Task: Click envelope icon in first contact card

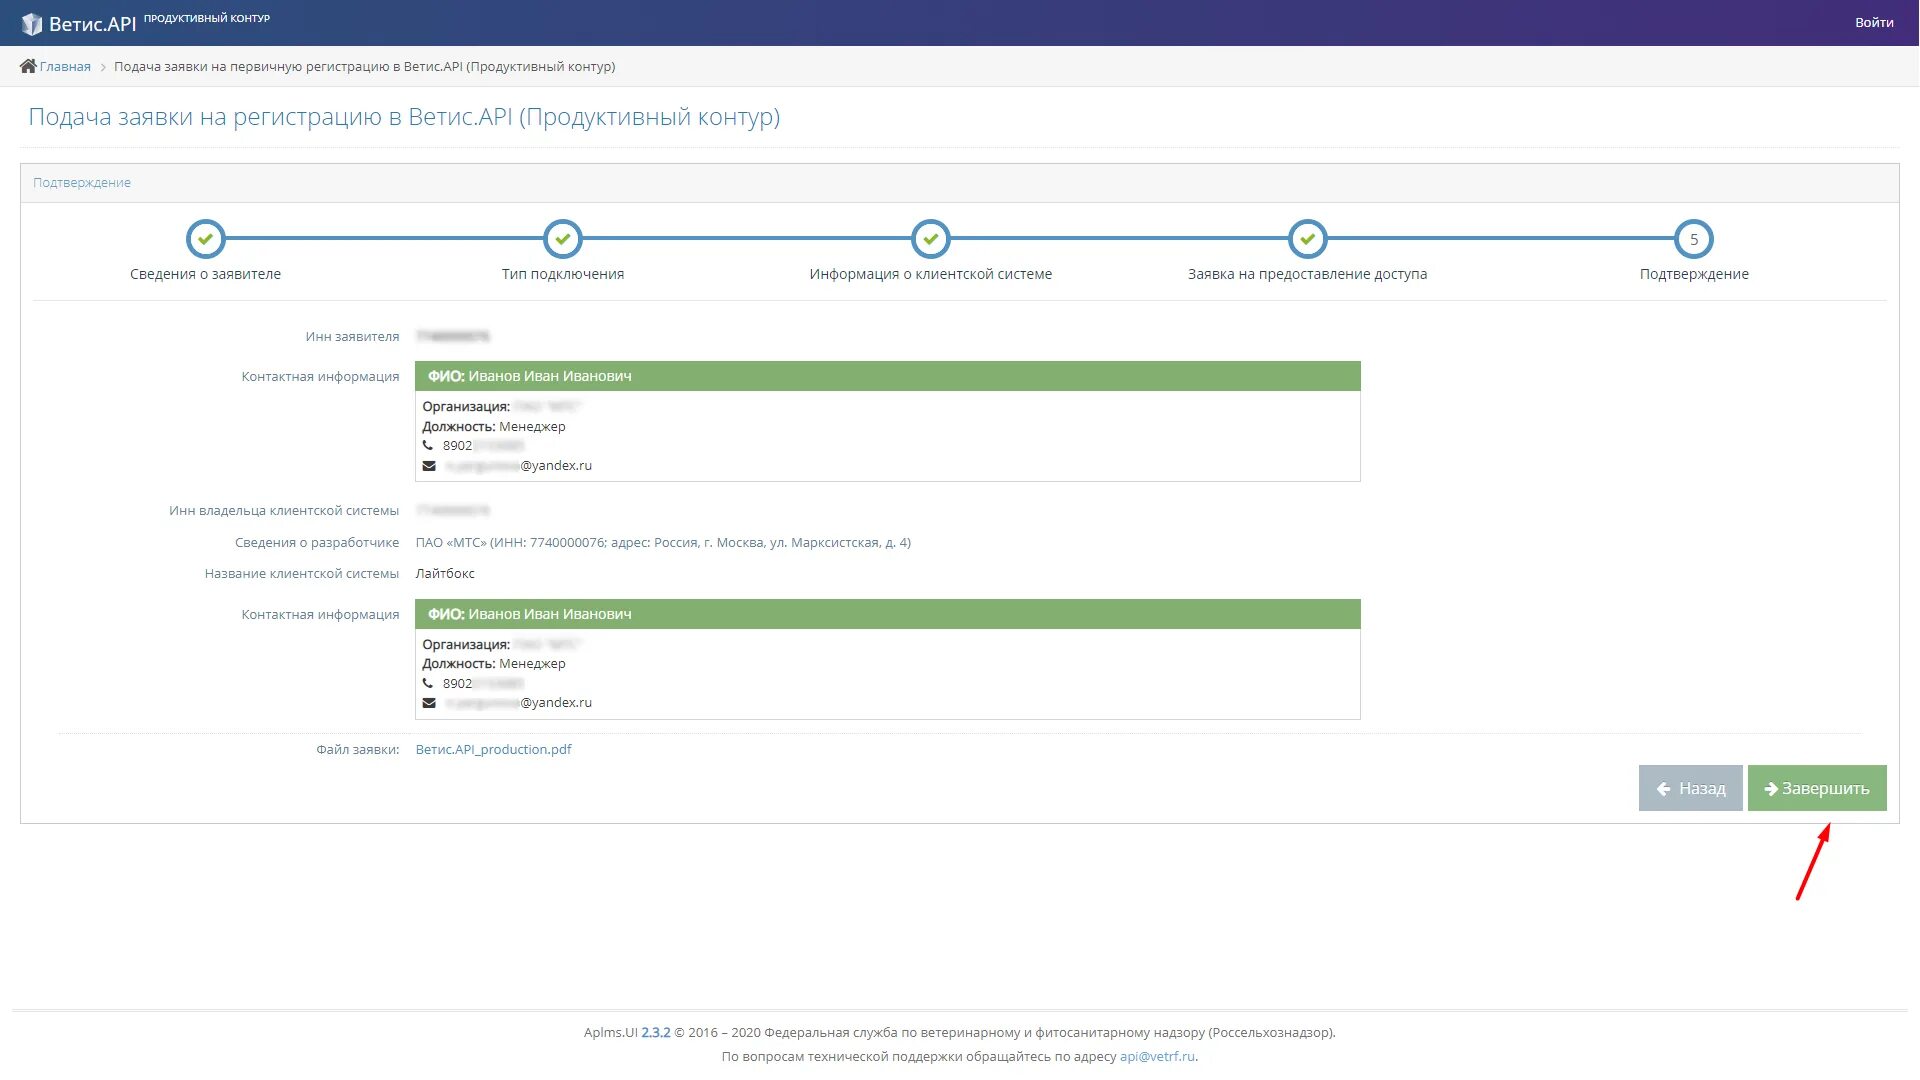Action: [429, 466]
